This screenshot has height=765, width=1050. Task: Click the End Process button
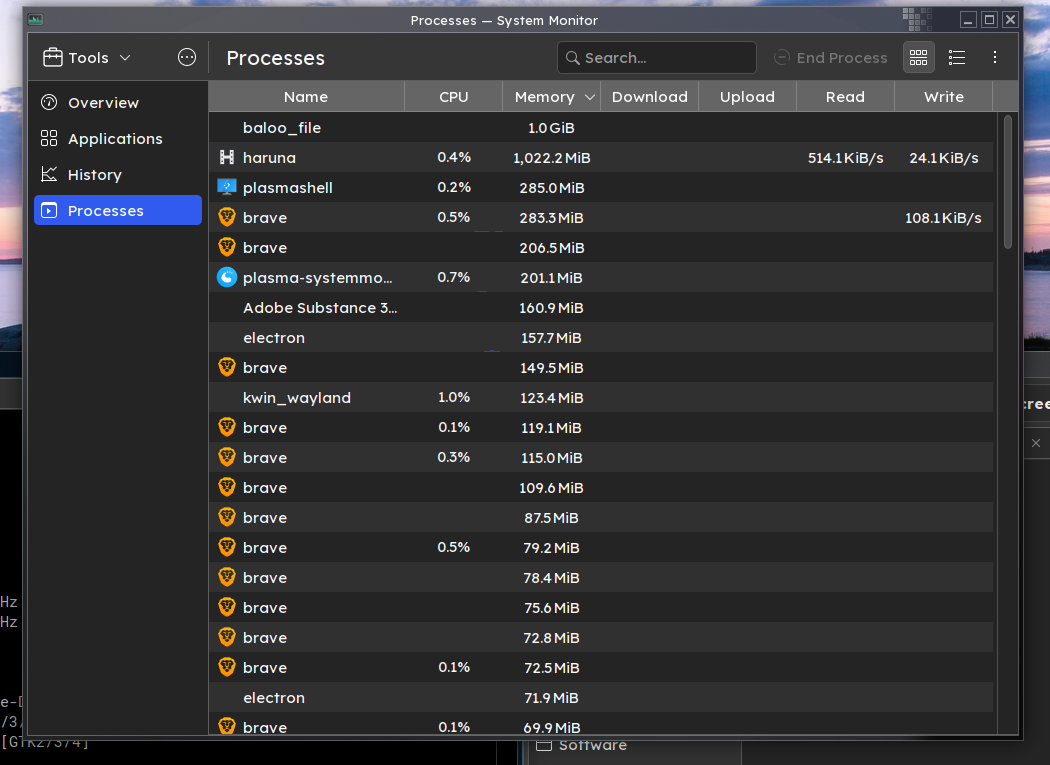coord(830,58)
